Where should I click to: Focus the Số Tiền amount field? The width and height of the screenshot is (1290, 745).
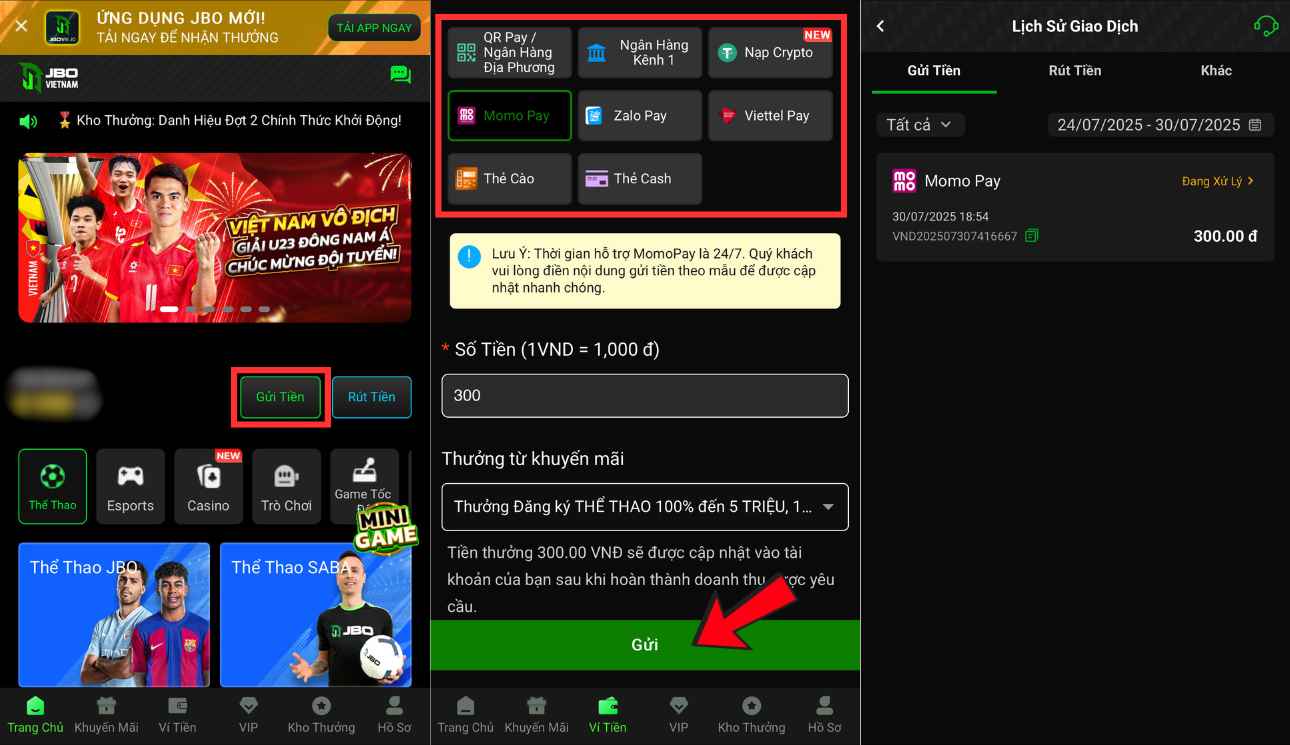pyautogui.click(x=645, y=396)
